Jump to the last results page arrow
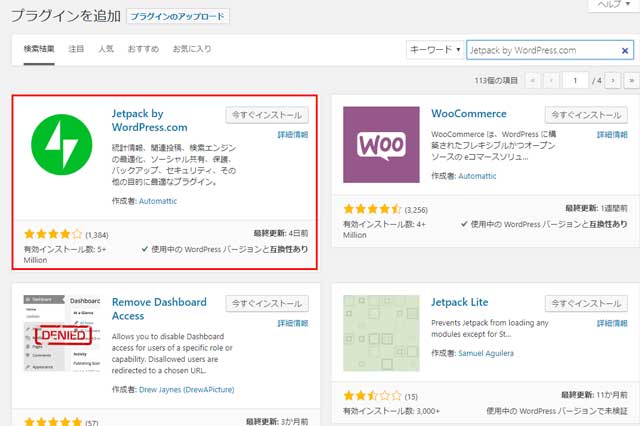Screen dimensions: 640x426 tap(631, 80)
